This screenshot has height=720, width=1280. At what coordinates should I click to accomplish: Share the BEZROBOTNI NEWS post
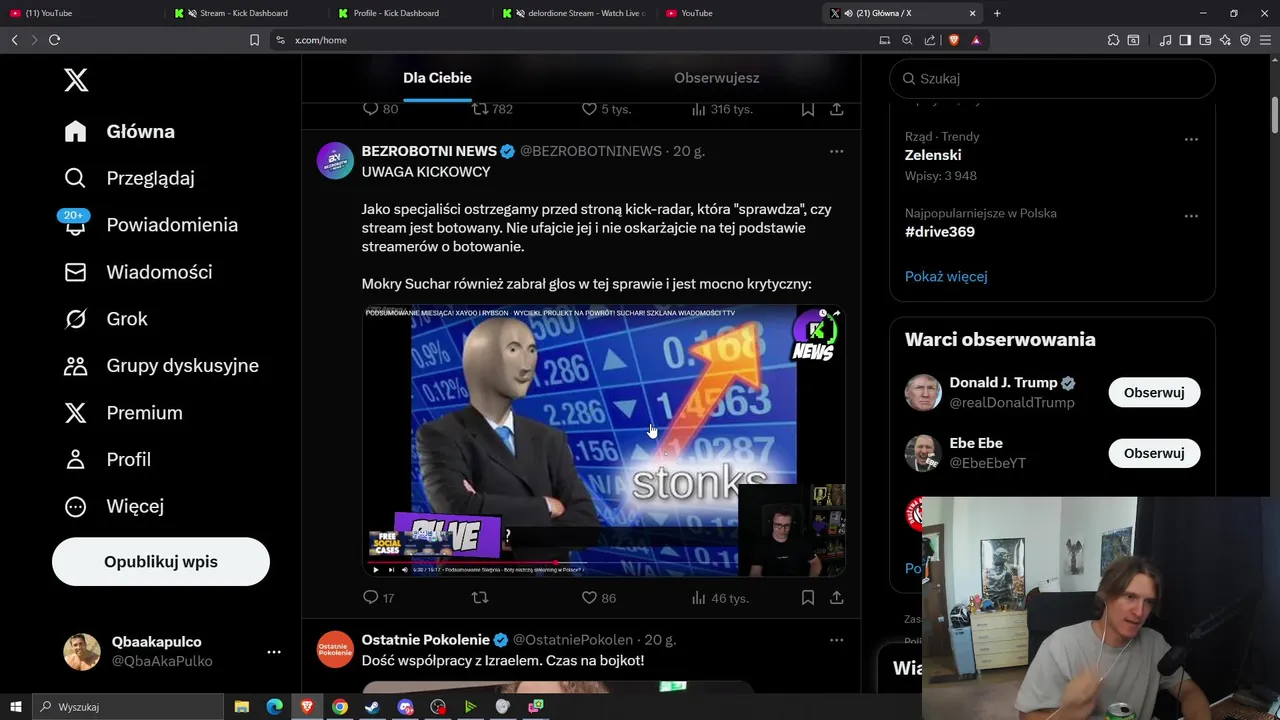coord(837,598)
